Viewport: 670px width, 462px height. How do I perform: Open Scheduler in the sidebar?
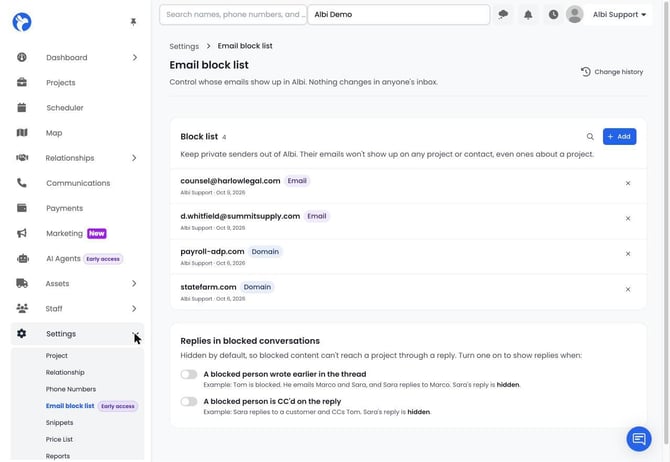(65, 108)
